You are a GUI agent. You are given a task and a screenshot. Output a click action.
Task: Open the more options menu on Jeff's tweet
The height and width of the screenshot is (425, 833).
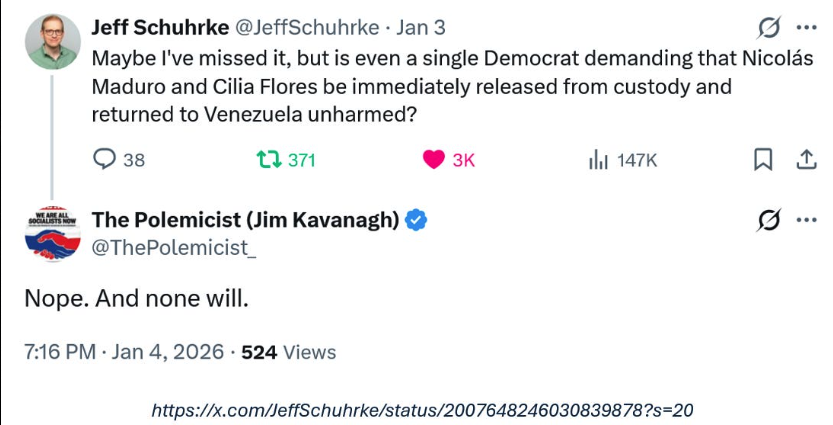[806, 26]
